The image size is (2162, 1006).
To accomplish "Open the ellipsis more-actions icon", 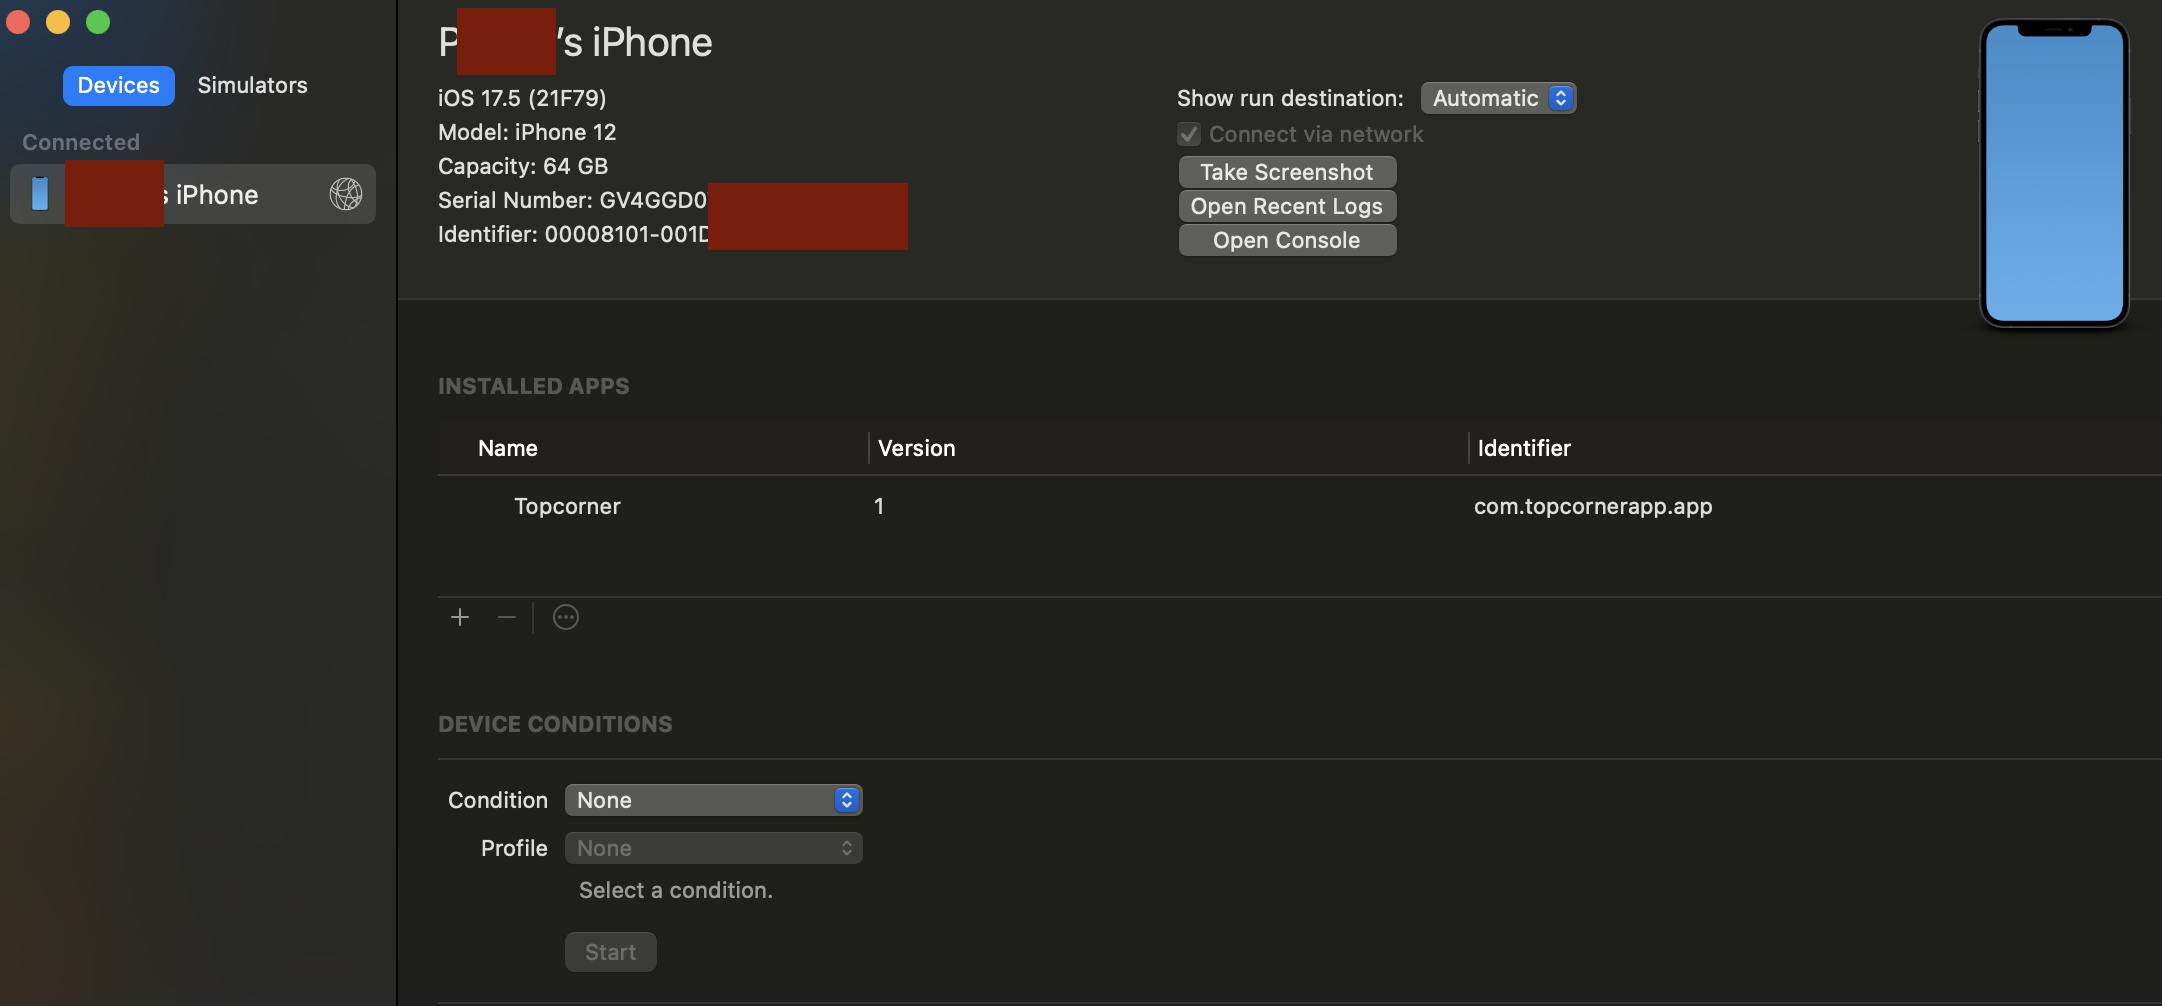I will [566, 617].
